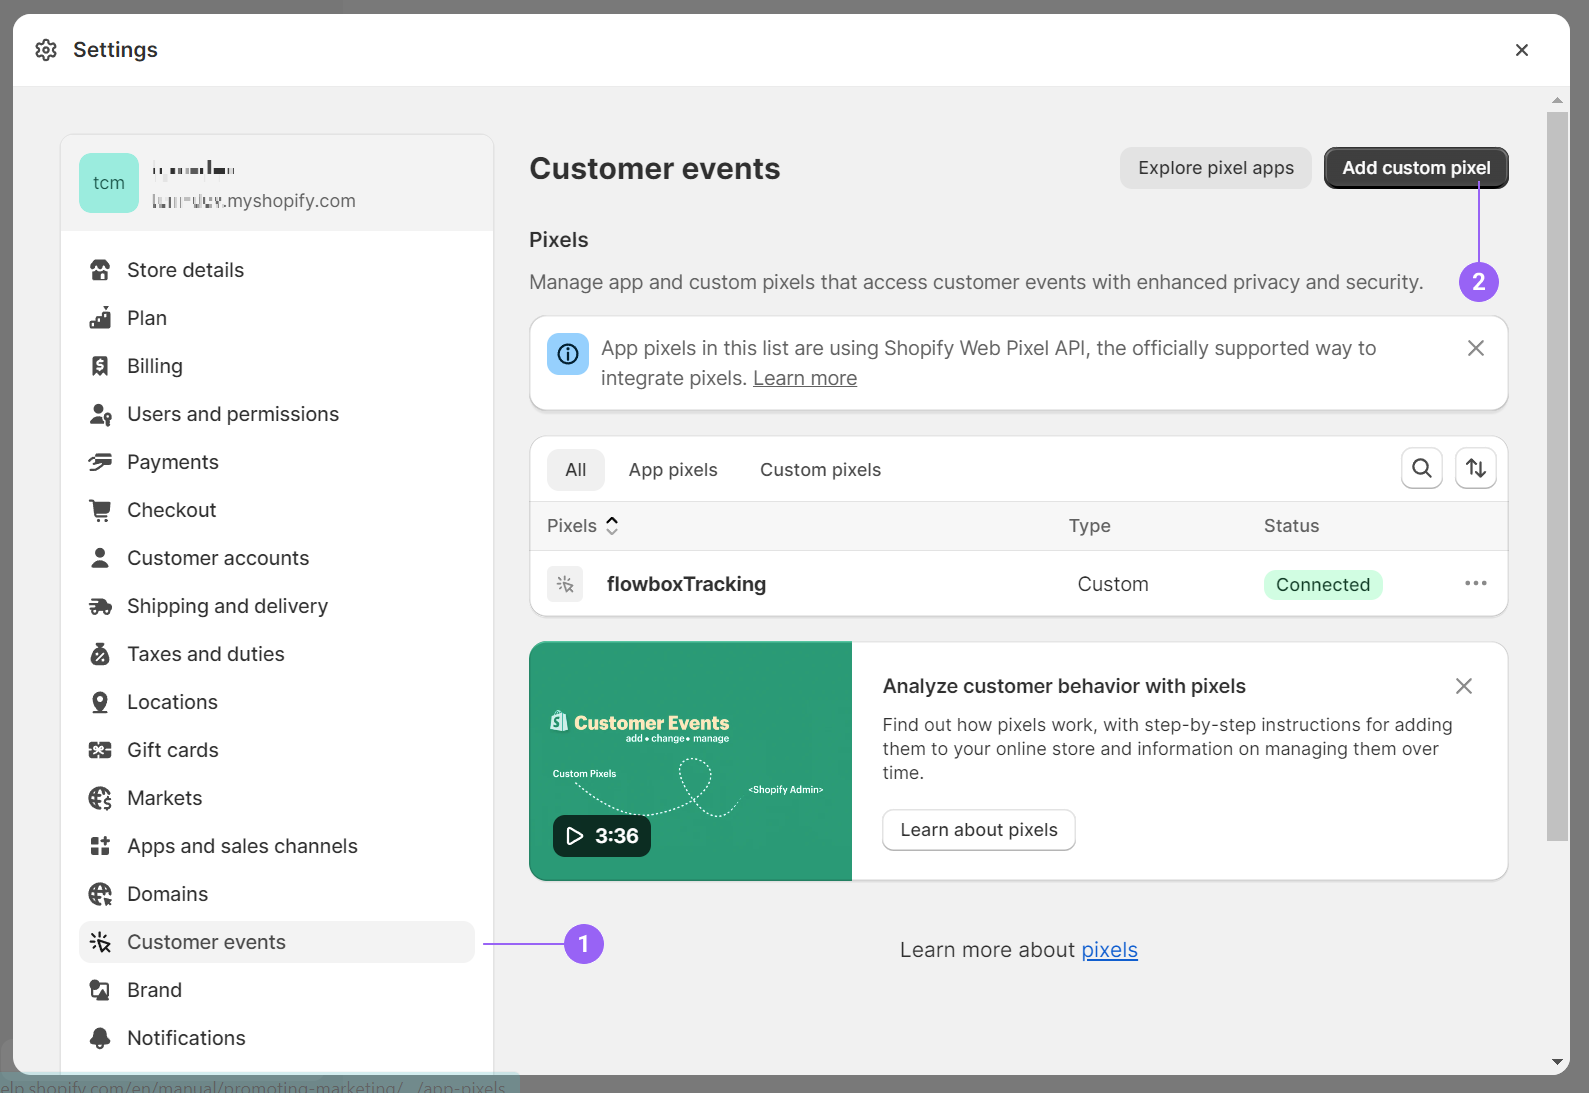Open flowboxTracking three-dot actions menu
Viewport: 1589px width, 1093px height.
coord(1475,583)
